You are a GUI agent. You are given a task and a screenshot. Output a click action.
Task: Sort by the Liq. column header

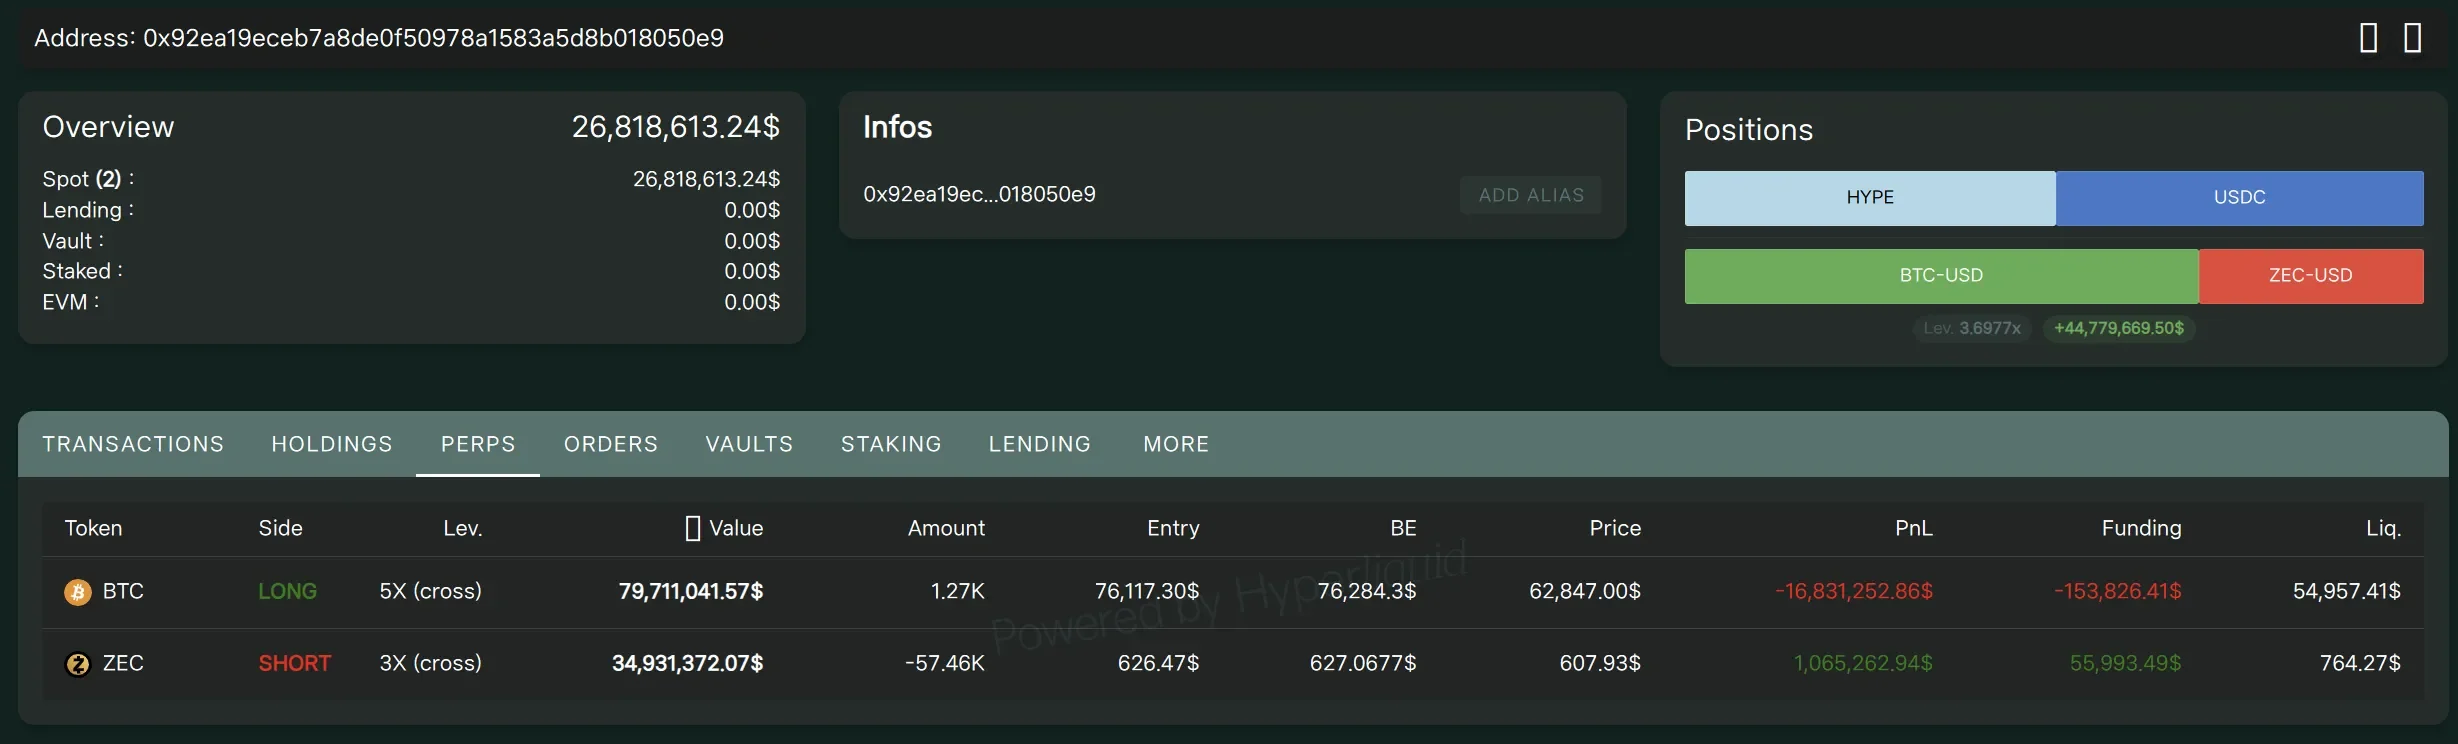[2383, 528]
